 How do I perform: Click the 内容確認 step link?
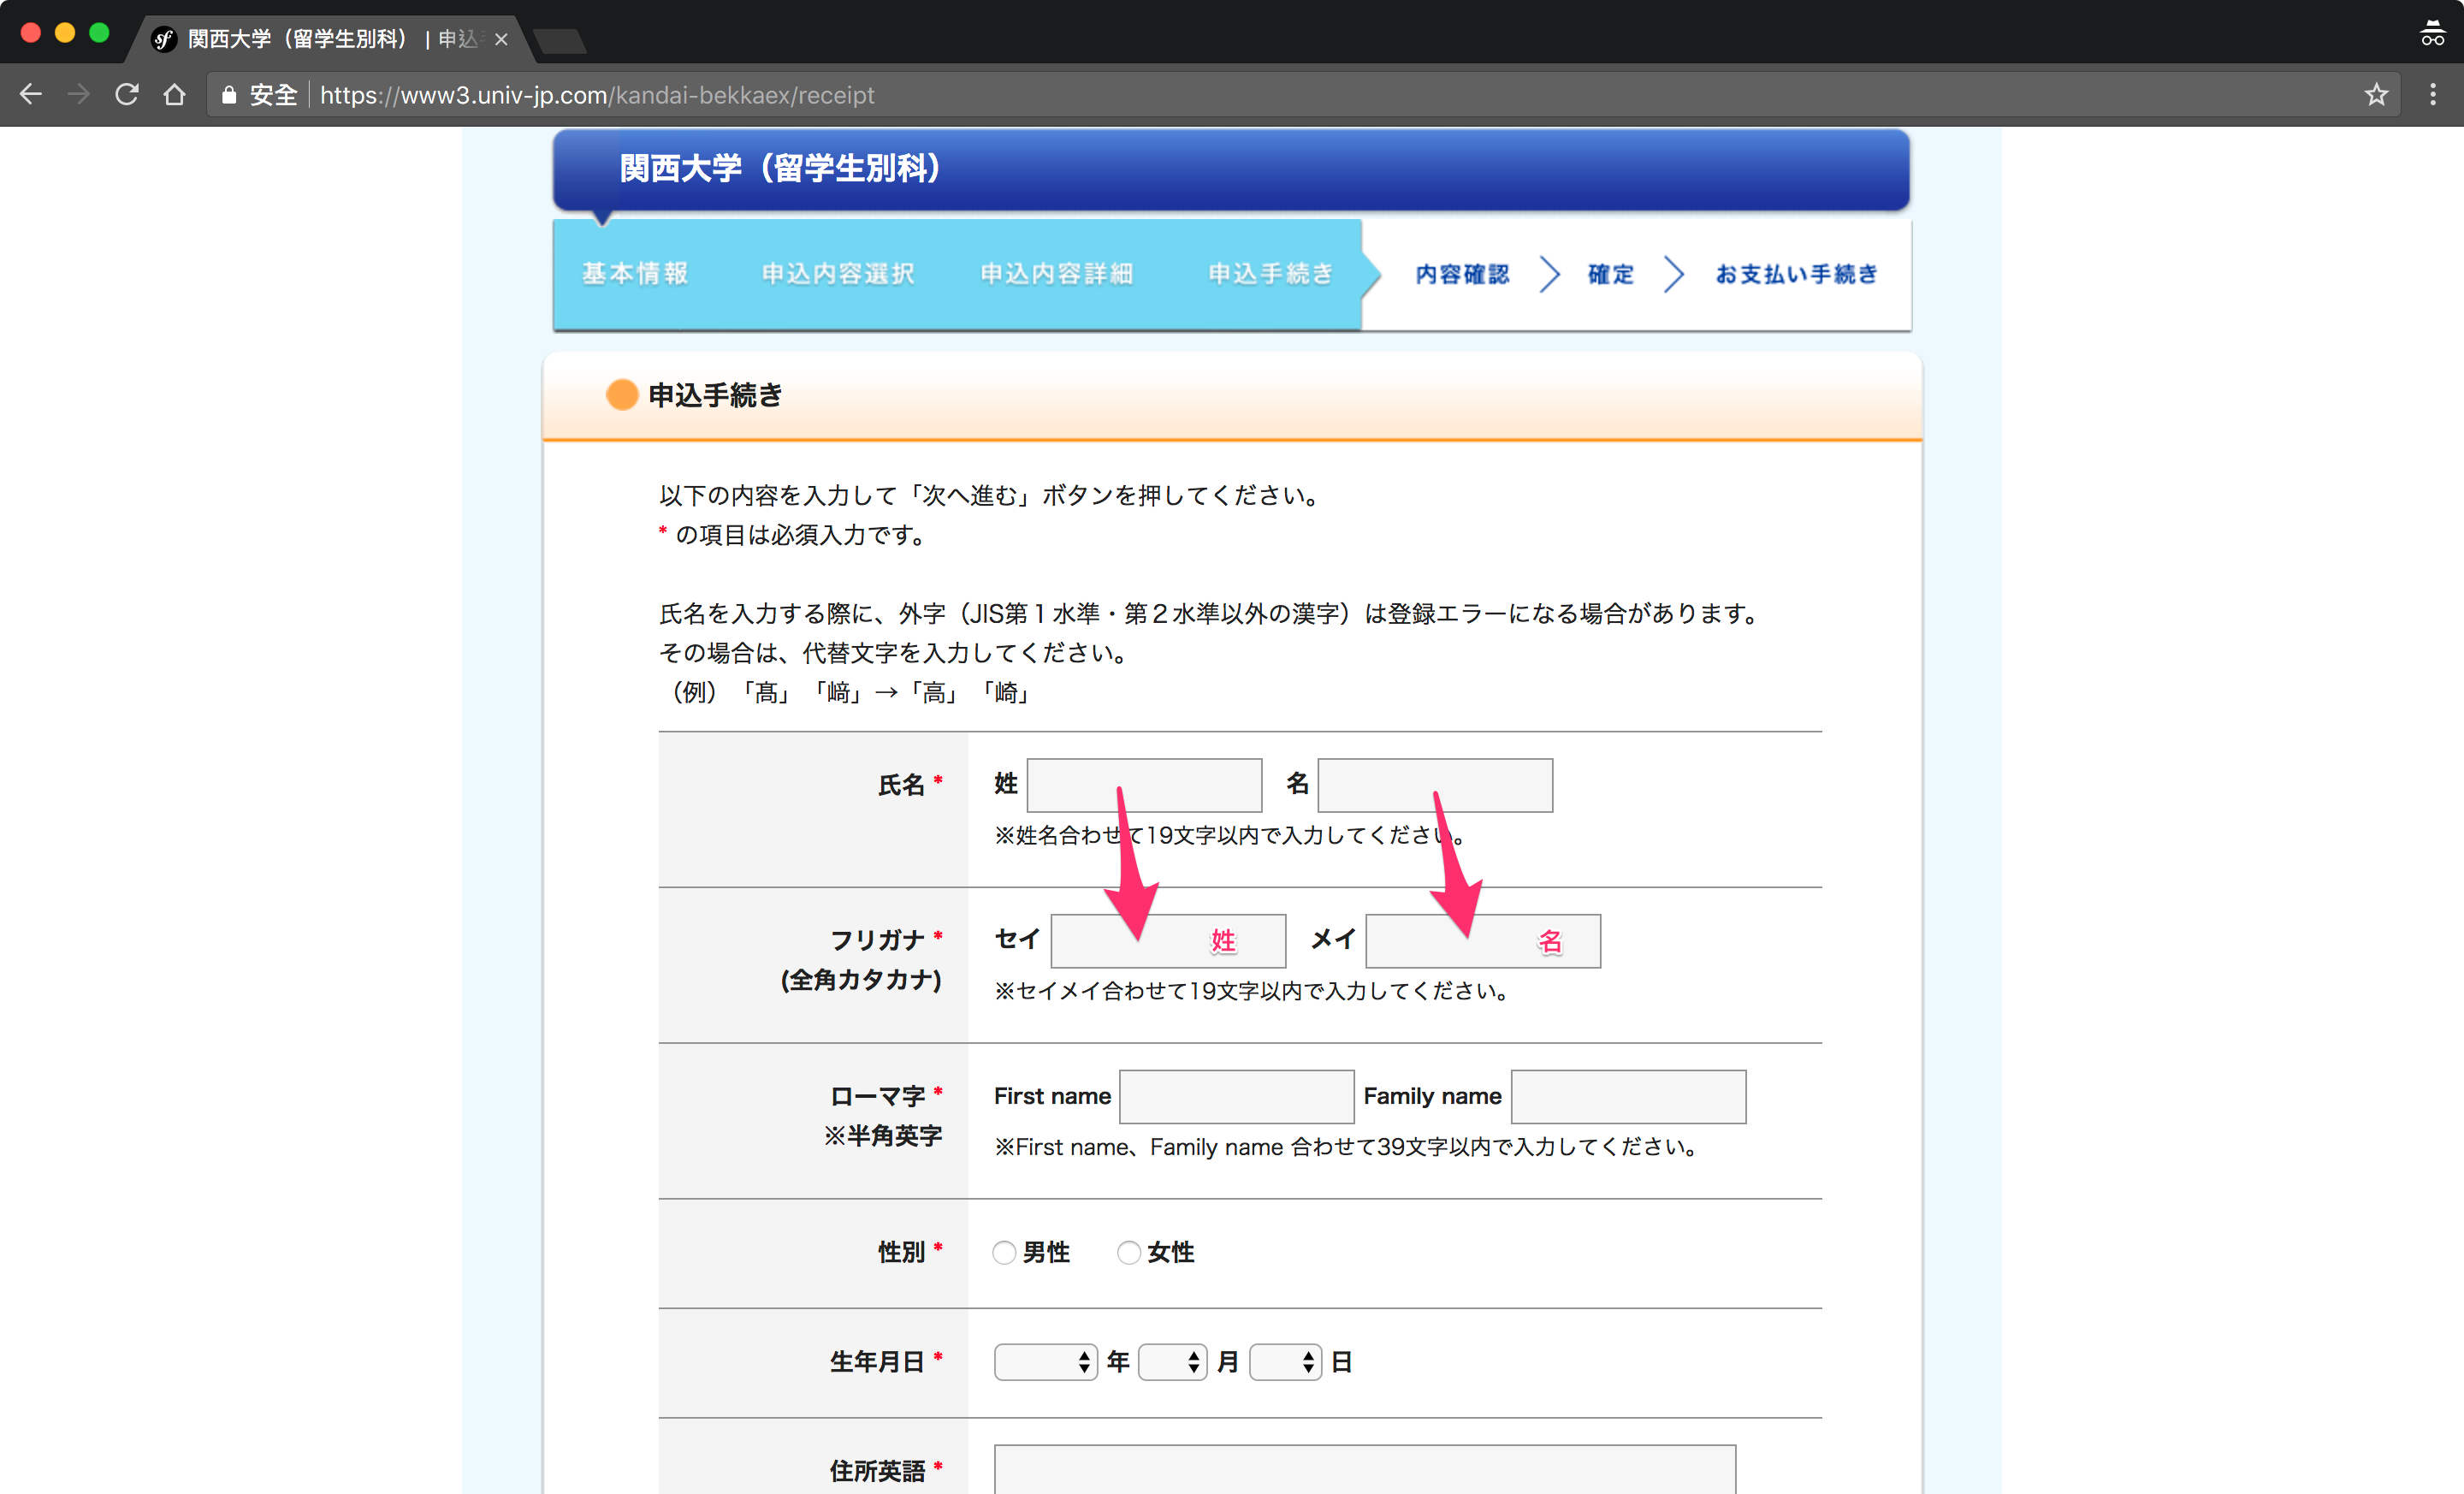pyautogui.click(x=1462, y=274)
